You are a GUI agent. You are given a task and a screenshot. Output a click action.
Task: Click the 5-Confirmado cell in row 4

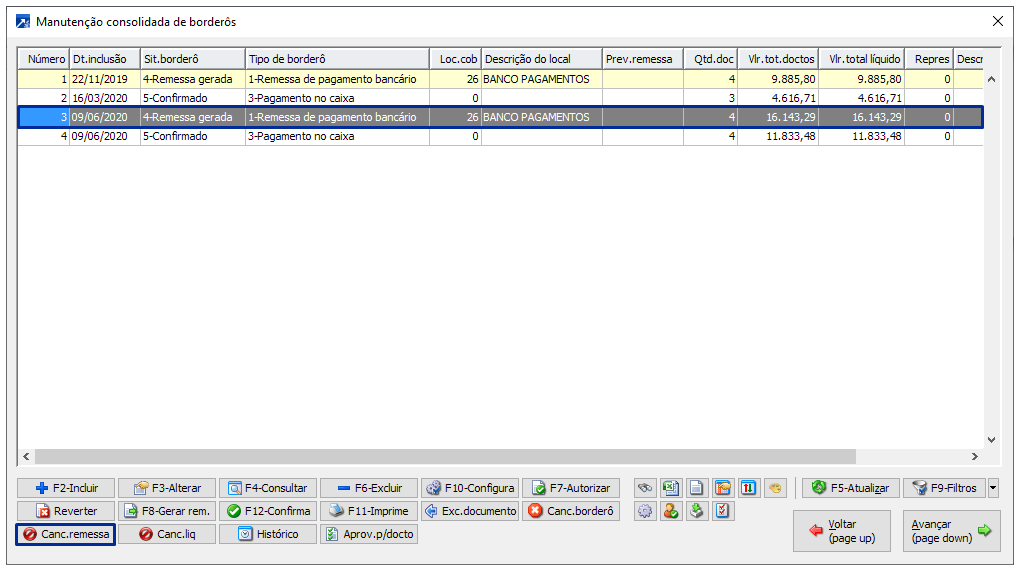pyautogui.click(x=192, y=136)
